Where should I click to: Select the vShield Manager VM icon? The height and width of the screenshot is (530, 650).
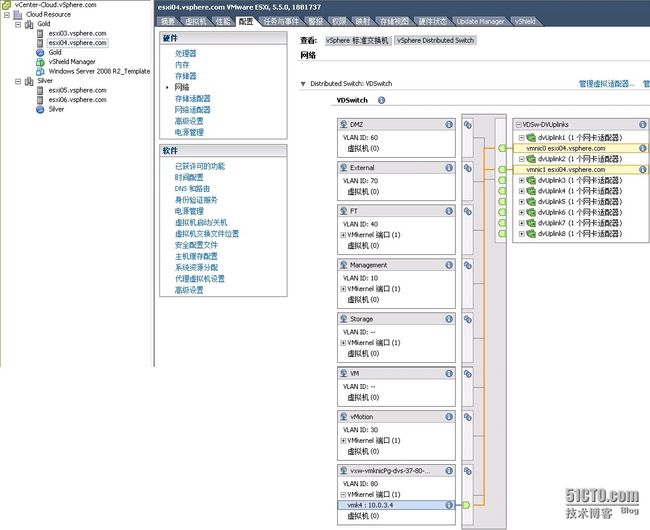(40, 62)
